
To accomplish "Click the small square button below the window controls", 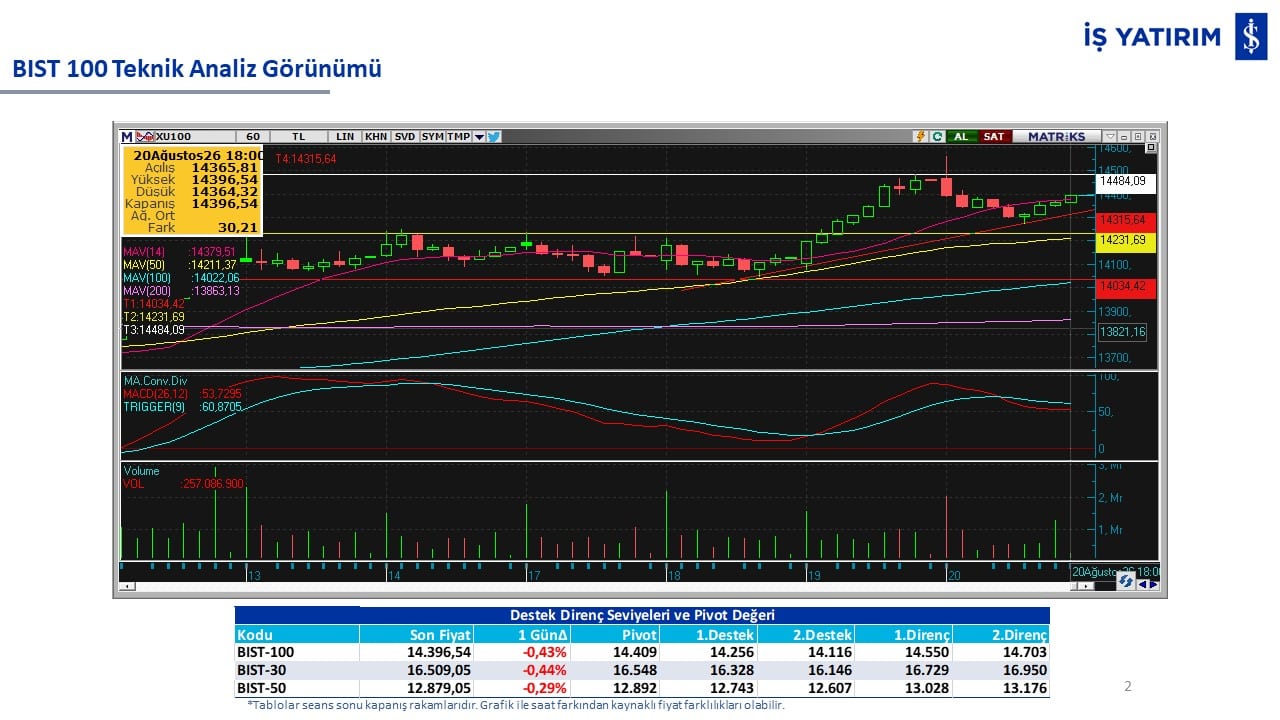I will coord(1151,147).
